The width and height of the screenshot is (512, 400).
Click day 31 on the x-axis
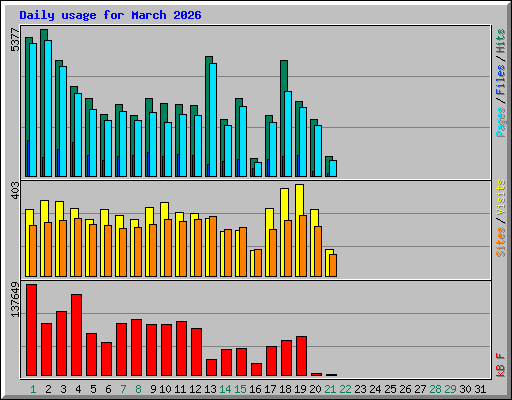point(480,389)
